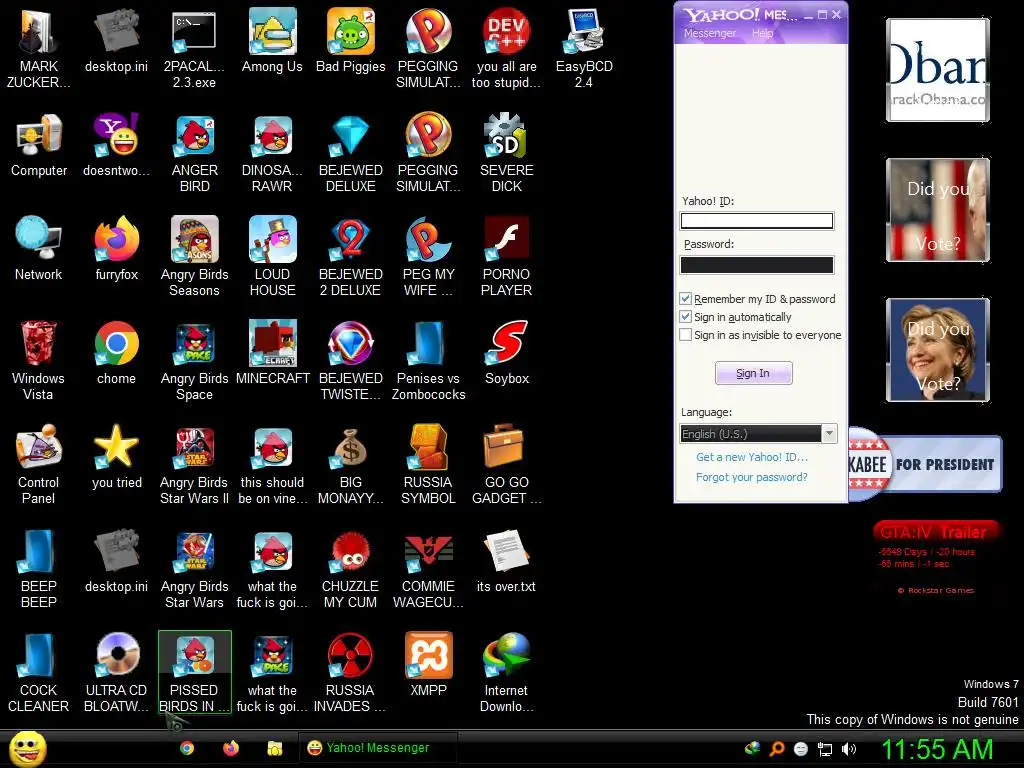1024x768 pixels.
Task: Focus the Yahoo! ID input field
Action: [x=757, y=221]
